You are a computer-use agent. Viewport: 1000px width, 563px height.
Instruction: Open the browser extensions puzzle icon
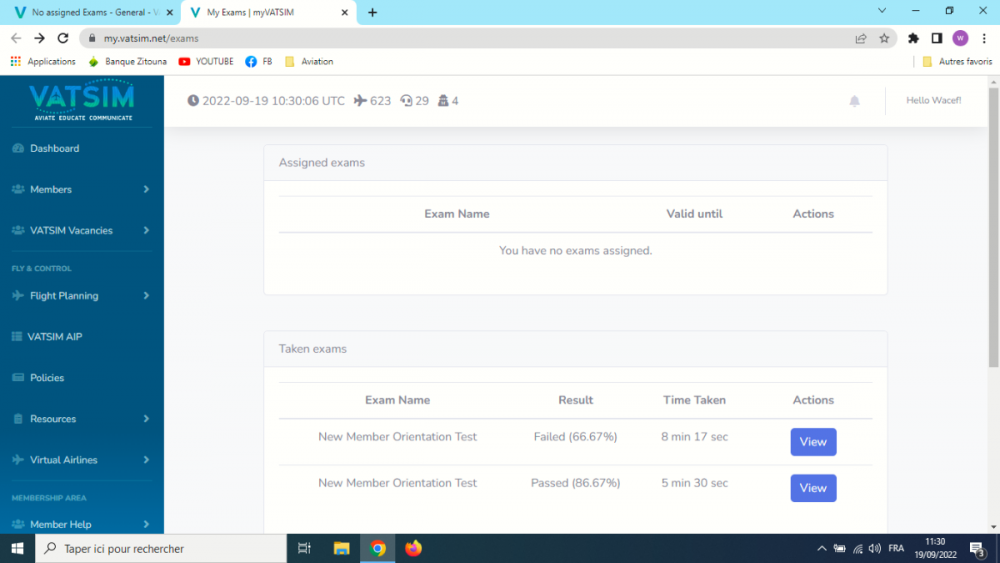pyautogui.click(x=913, y=38)
